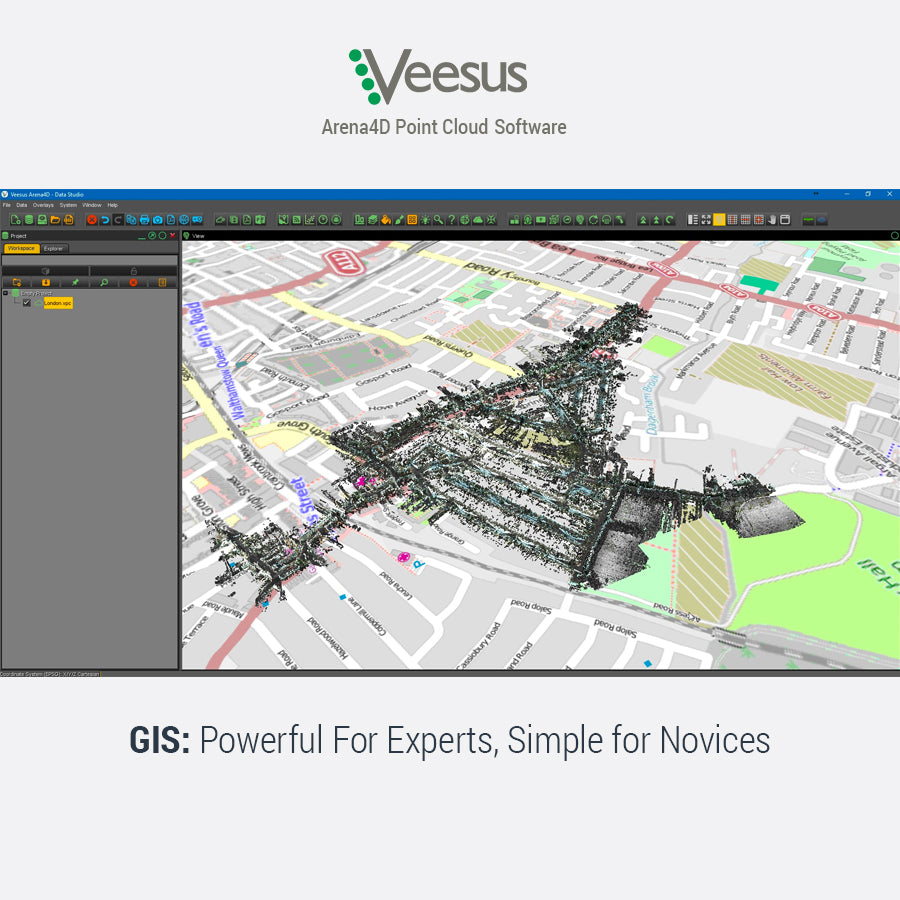Open the Help menu

tap(112, 205)
